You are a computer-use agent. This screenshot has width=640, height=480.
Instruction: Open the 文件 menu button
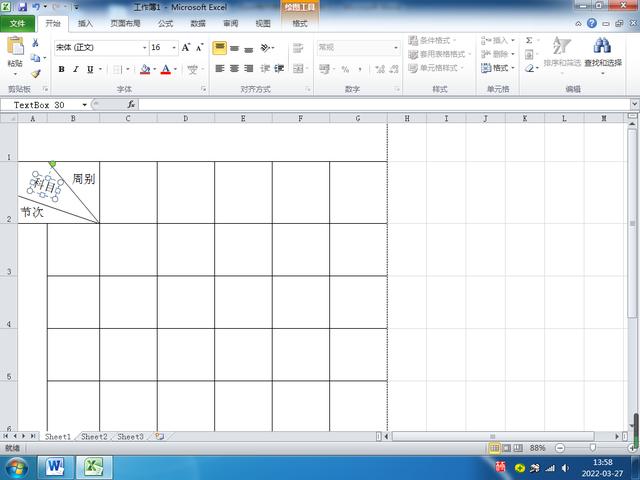tap(17, 23)
